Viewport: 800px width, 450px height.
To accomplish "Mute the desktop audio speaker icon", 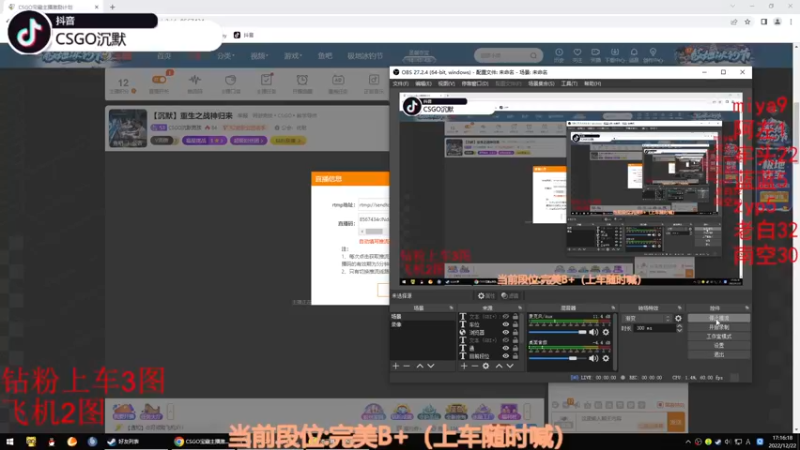I will click(x=593, y=358).
